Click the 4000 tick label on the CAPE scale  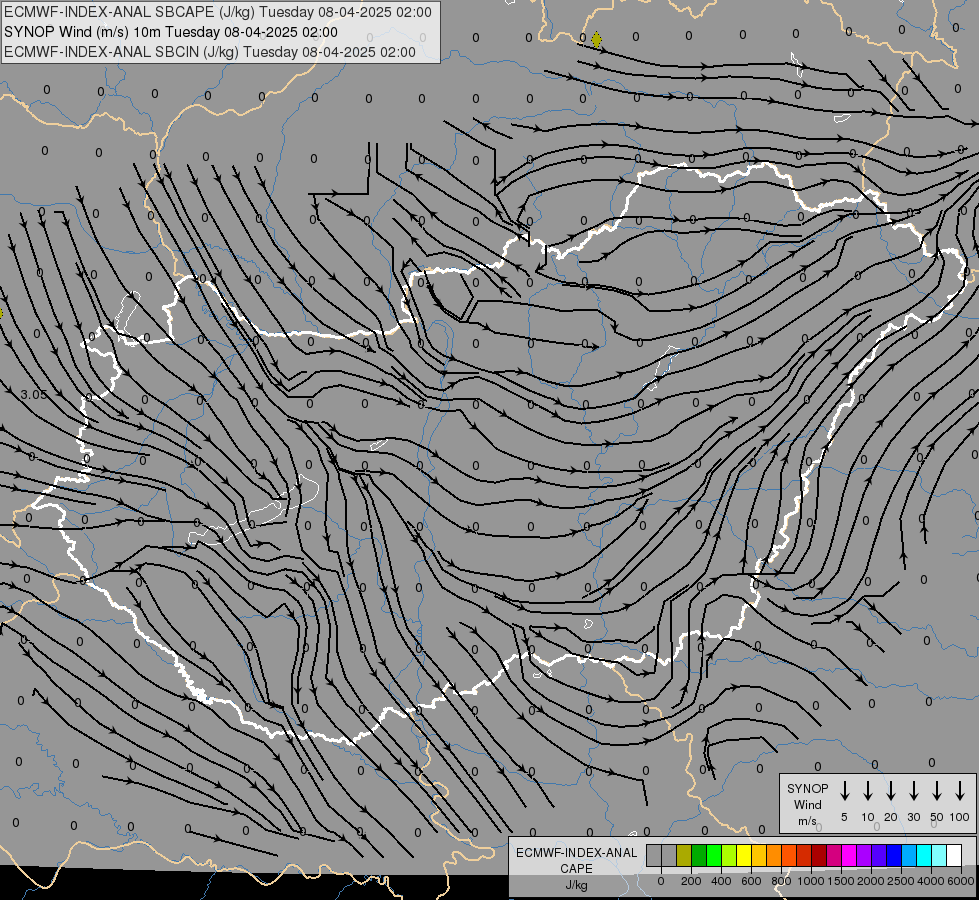(931, 881)
